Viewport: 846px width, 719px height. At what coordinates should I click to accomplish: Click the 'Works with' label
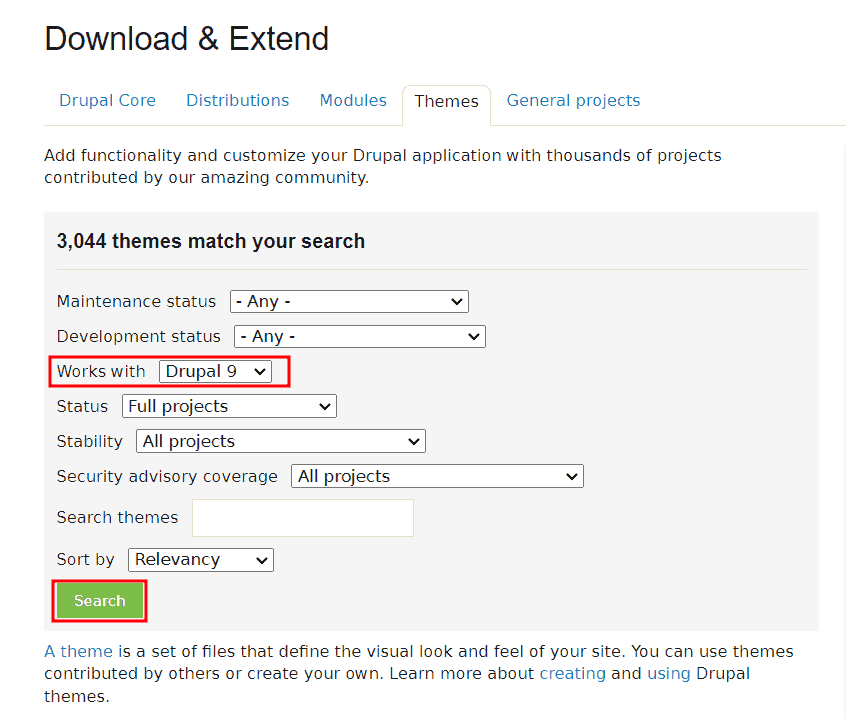(x=101, y=372)
